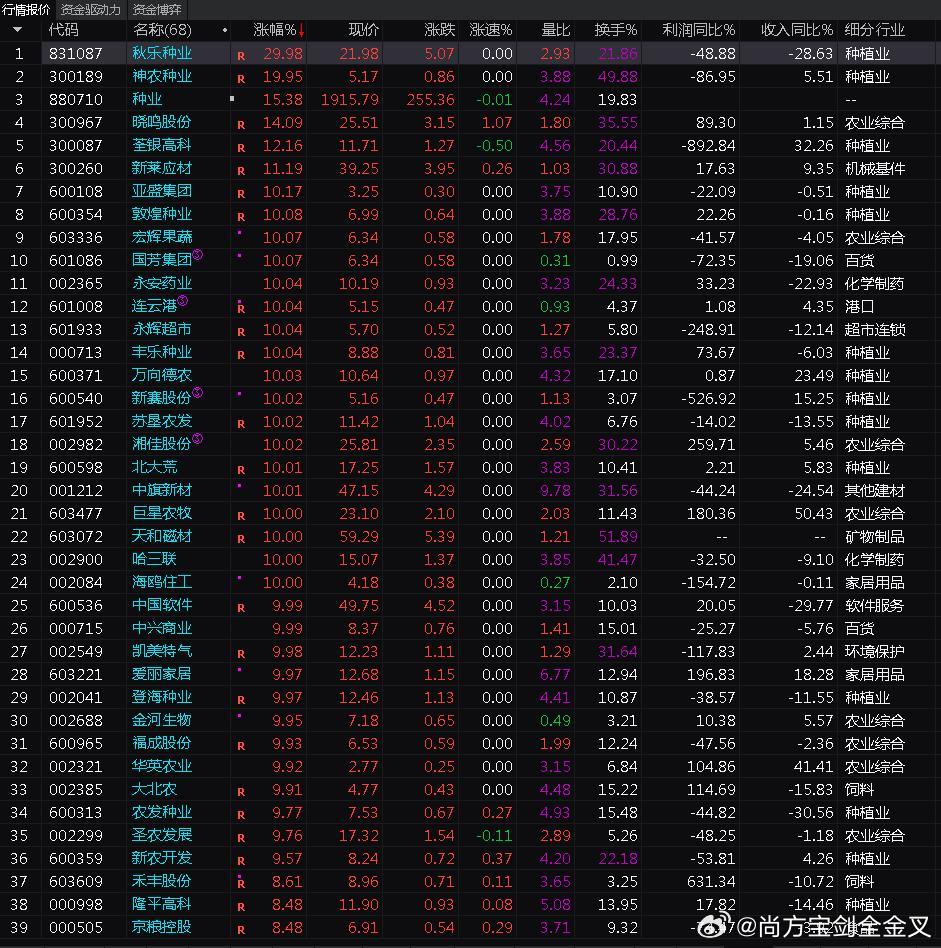Open the 资金博弈 tab
The image size is (941, 948).
pos(157,10)
